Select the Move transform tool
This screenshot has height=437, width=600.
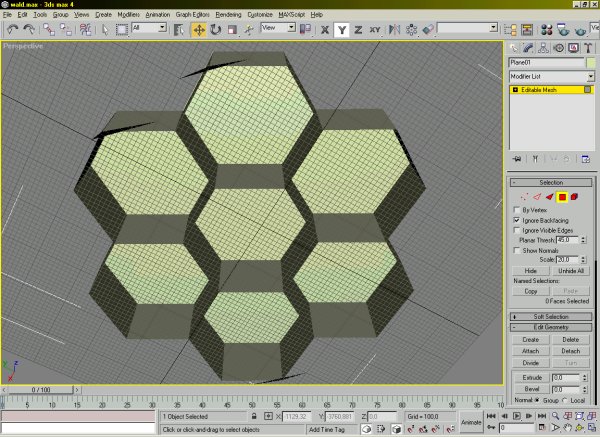click(x=198, y=29)
